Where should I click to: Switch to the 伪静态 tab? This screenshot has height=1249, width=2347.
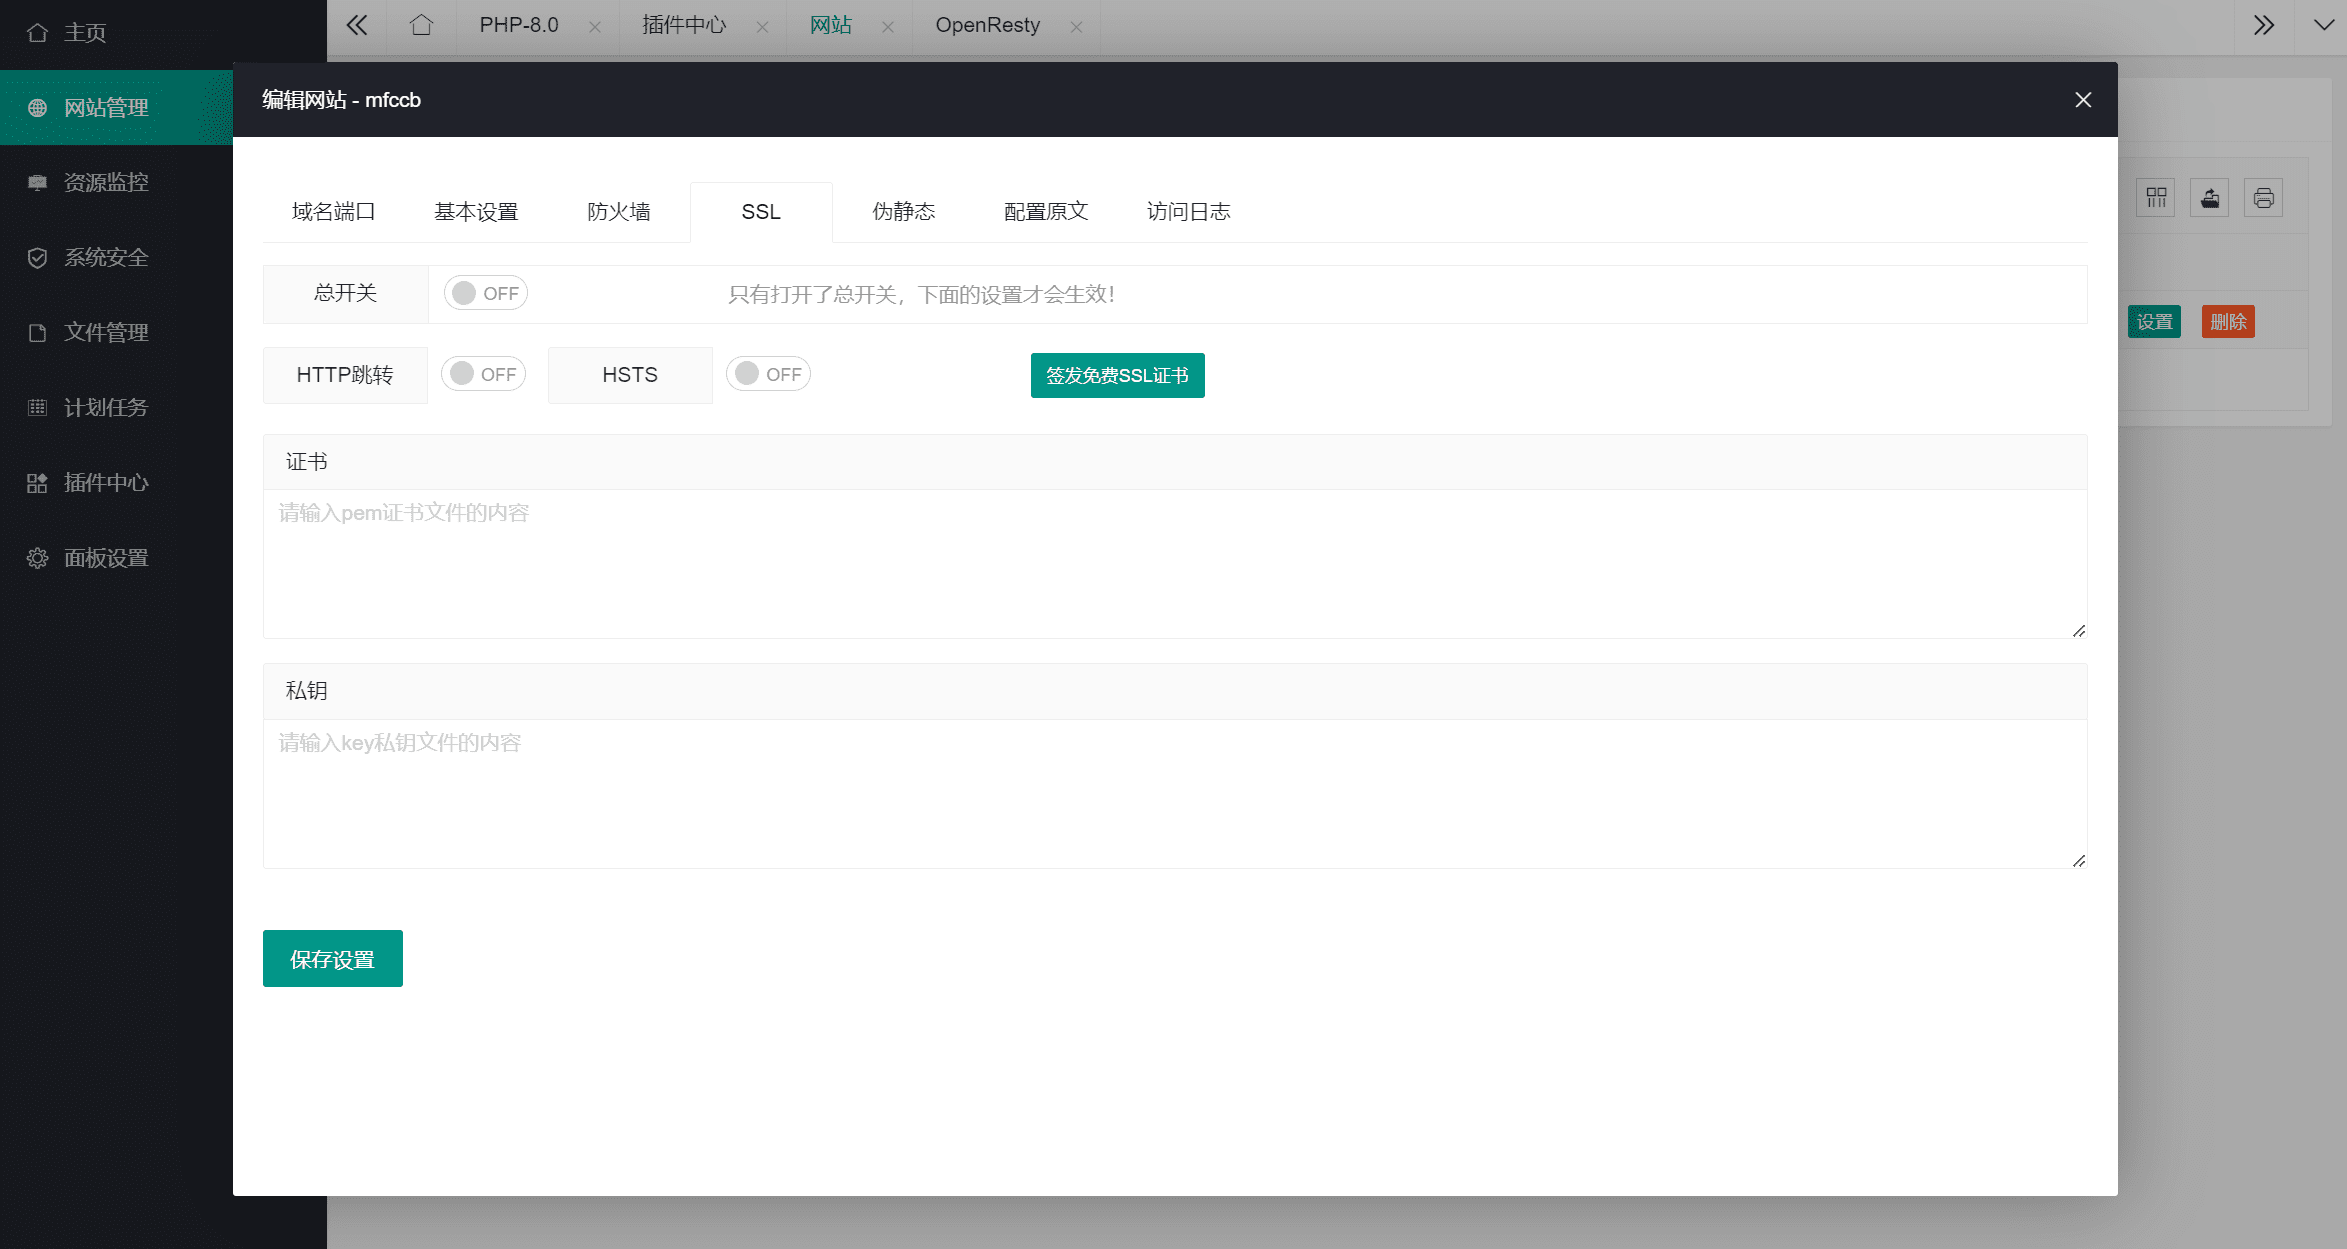click(903, 211)
